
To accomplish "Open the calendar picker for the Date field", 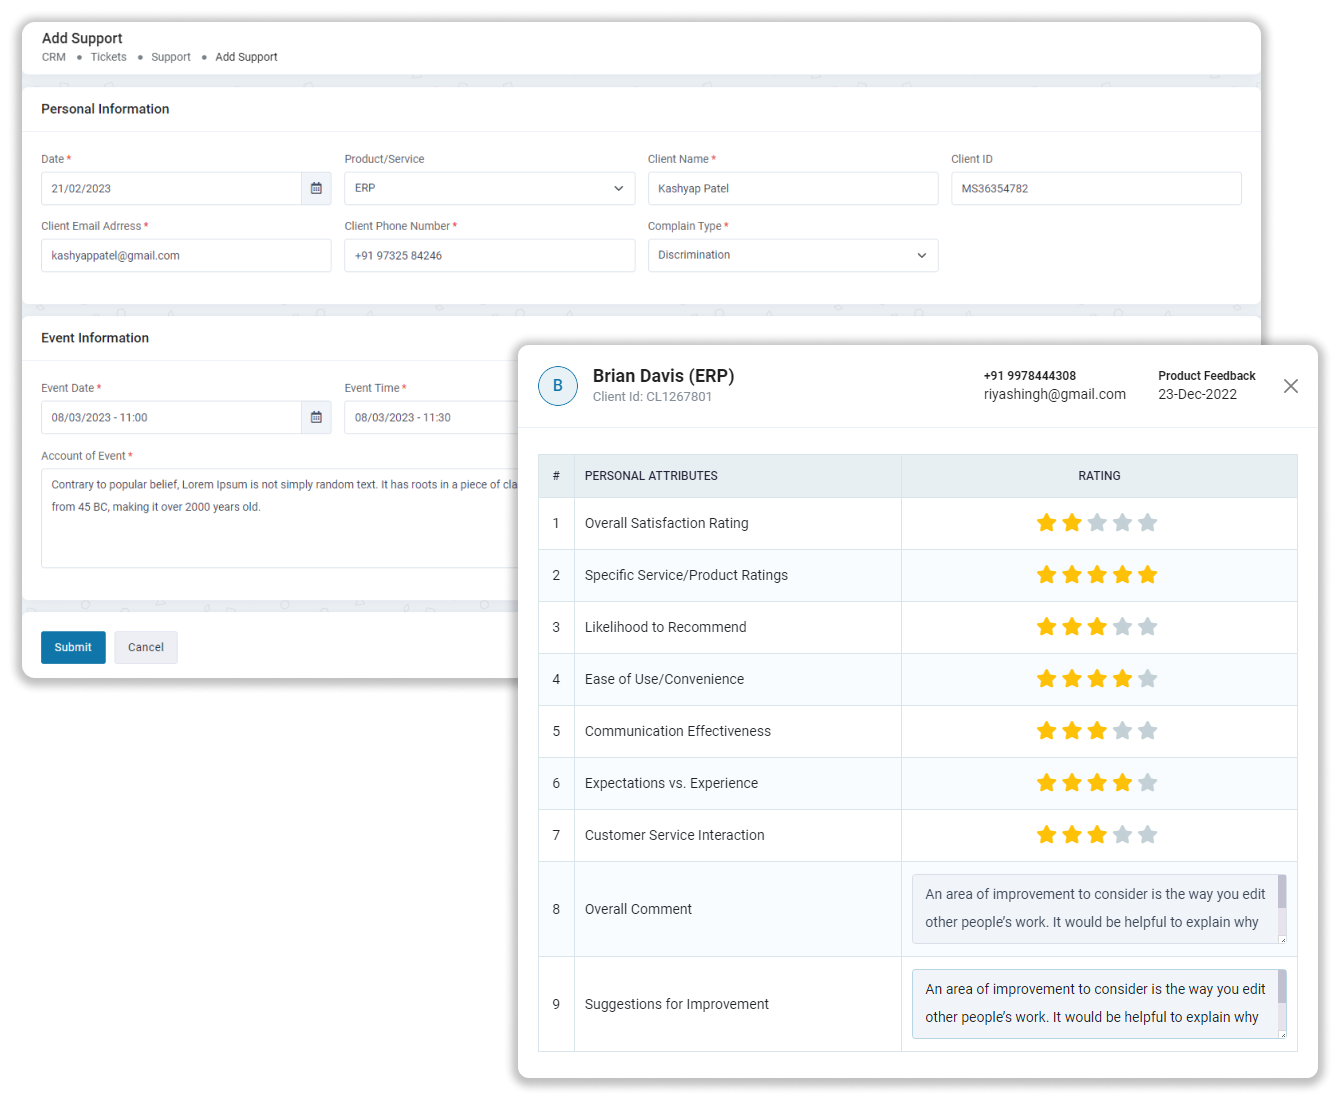I will tap(316, 188).
